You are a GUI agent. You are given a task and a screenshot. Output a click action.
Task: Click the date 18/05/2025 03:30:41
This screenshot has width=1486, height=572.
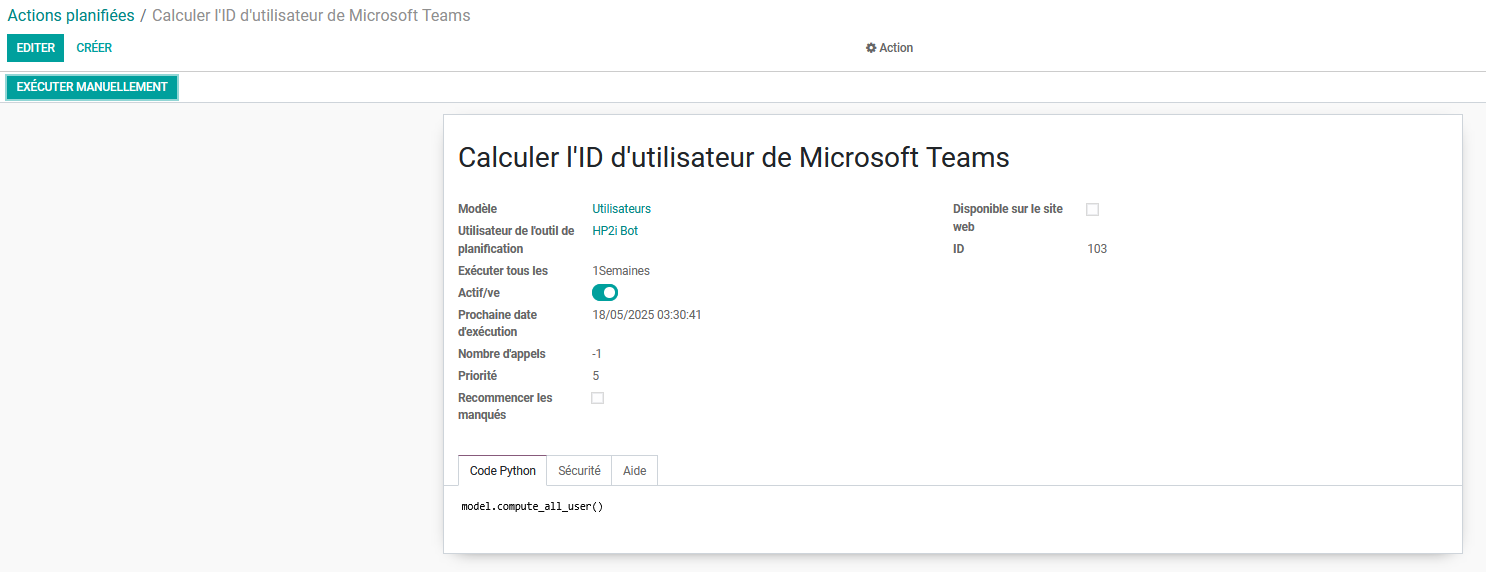click(x=647, y=315)
